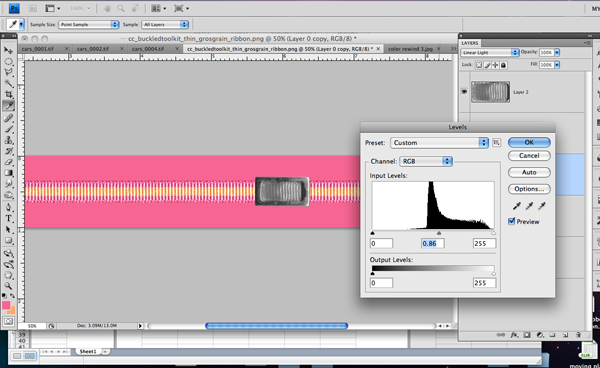Click the Auto button in Levels

tap(529, 172)
